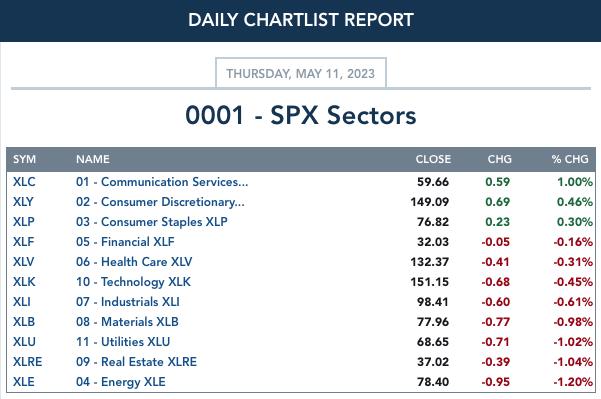Open 01 - Communication Services chart
Viewport: 601px width, 399px height.
pos(162,182)
